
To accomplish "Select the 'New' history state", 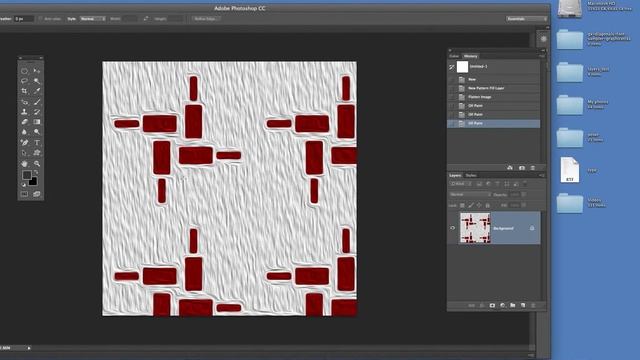I will pyautogui.click(x=494, y=79).
